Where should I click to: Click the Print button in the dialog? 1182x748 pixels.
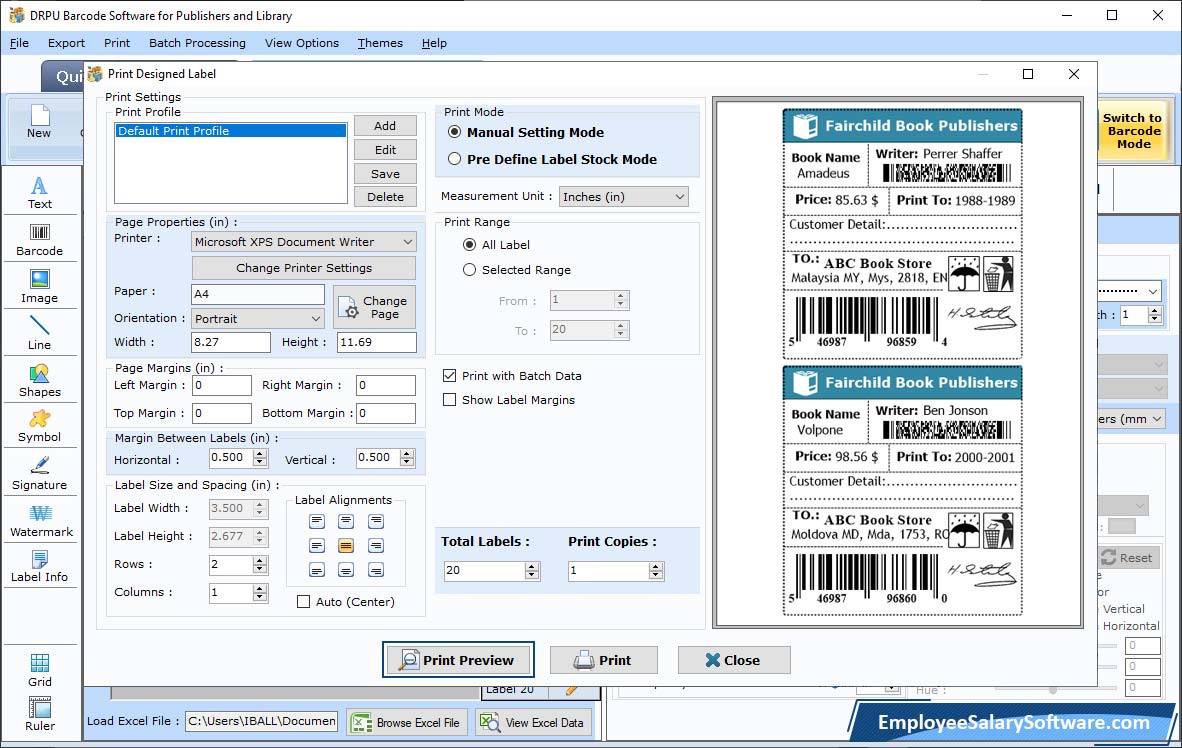pos(603,660)
